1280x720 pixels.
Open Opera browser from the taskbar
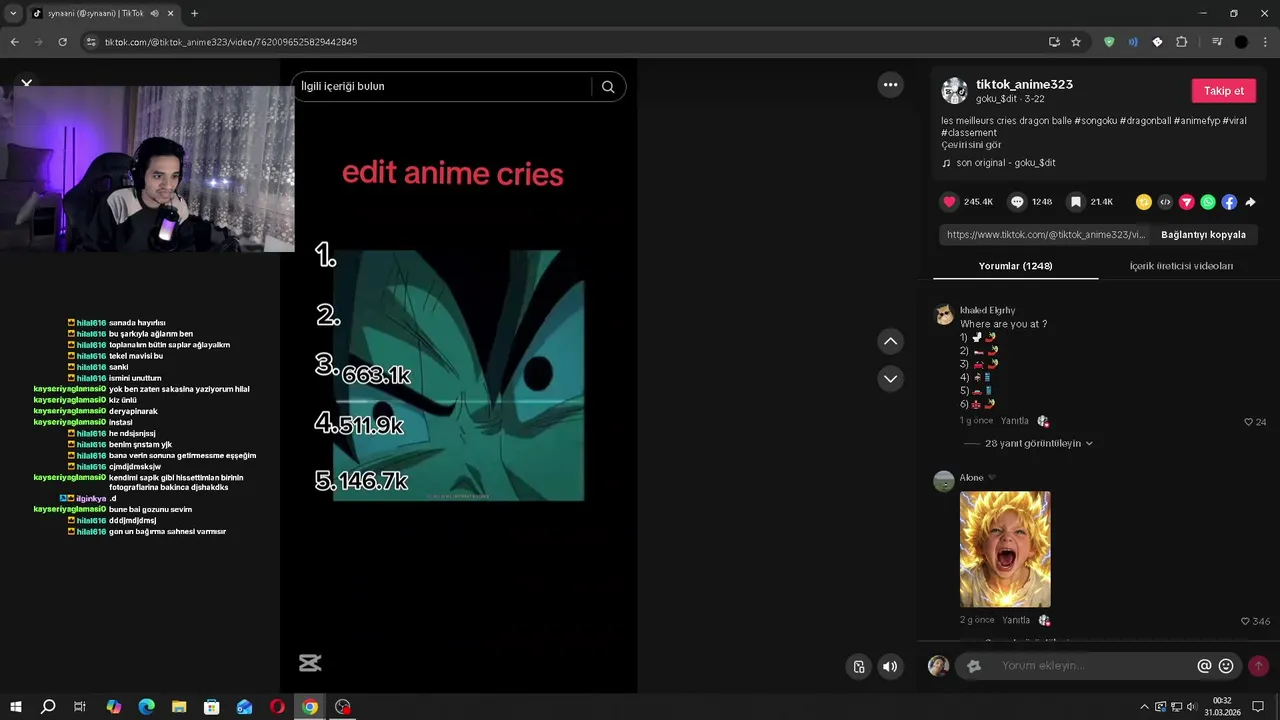277,707
